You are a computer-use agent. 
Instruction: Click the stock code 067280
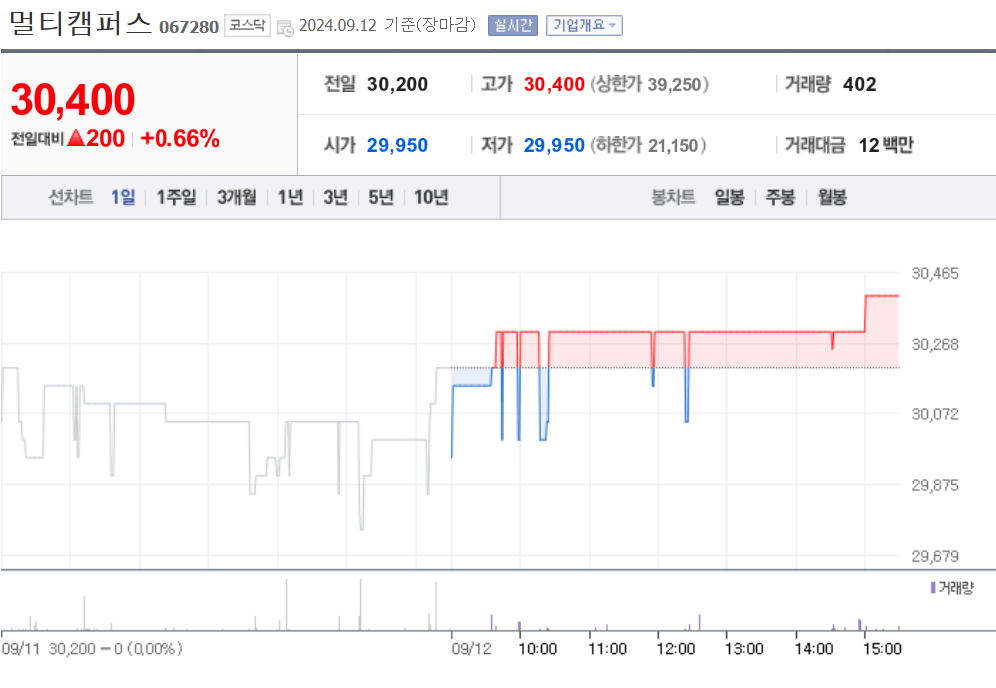point(189,27)
